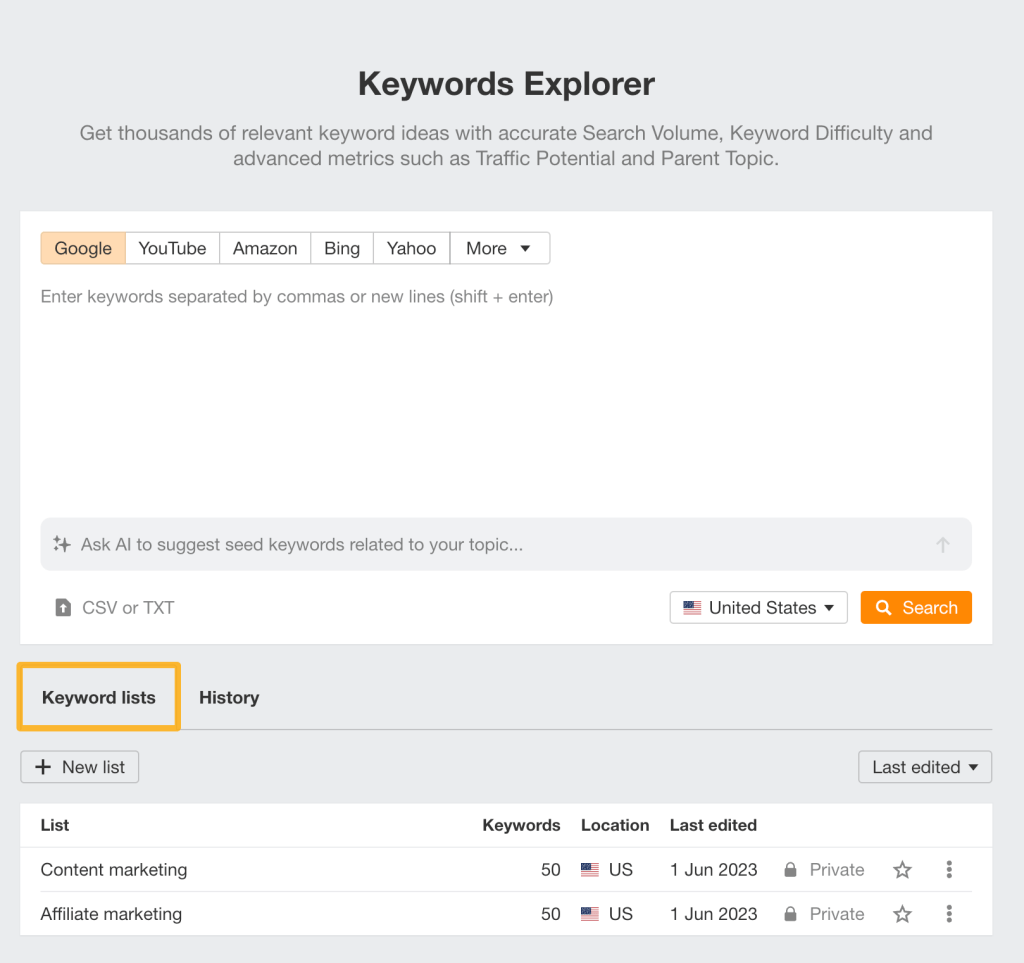Create a New list
The width and height of the screenshot is (1024, 963).
79,767
